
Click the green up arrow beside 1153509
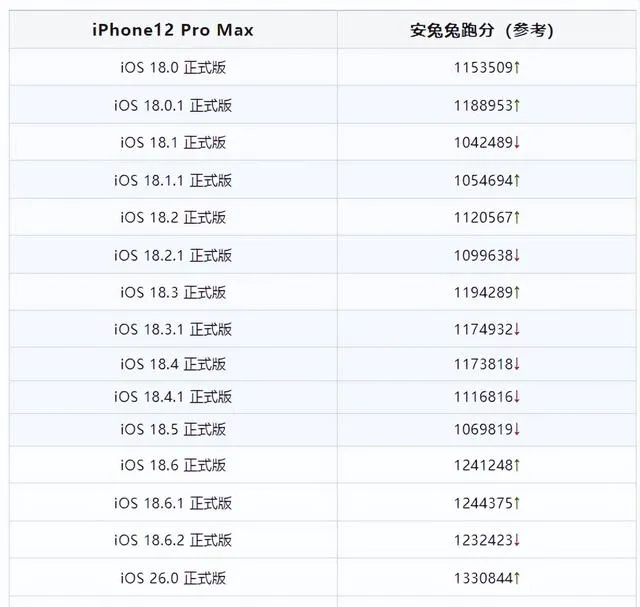coord(517,67)
